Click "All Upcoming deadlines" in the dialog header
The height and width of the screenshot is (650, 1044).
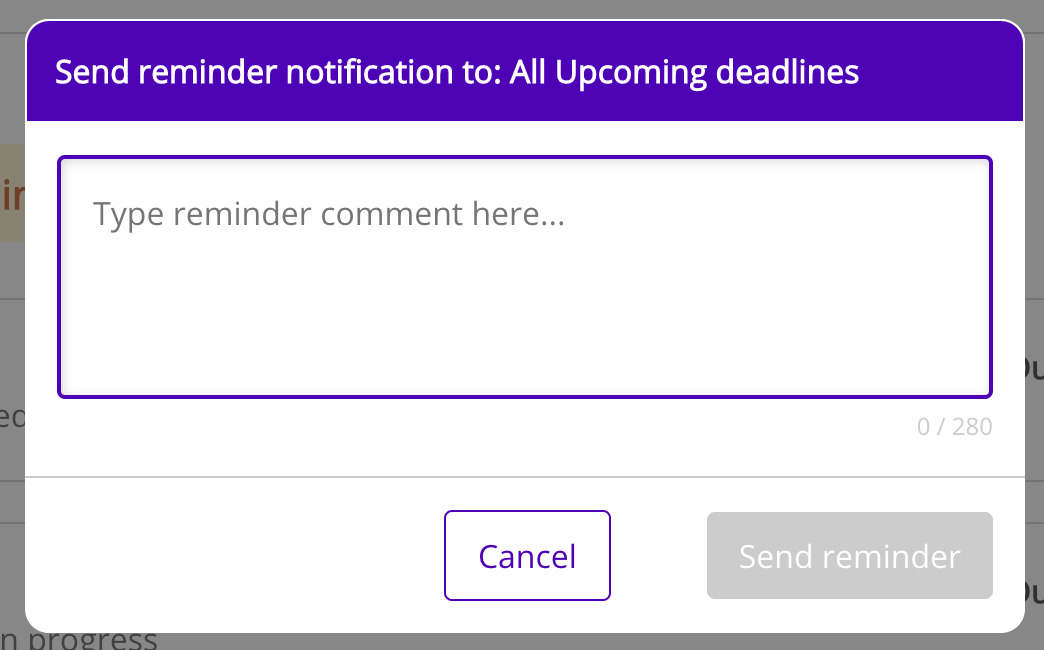[x=684, y=72]
